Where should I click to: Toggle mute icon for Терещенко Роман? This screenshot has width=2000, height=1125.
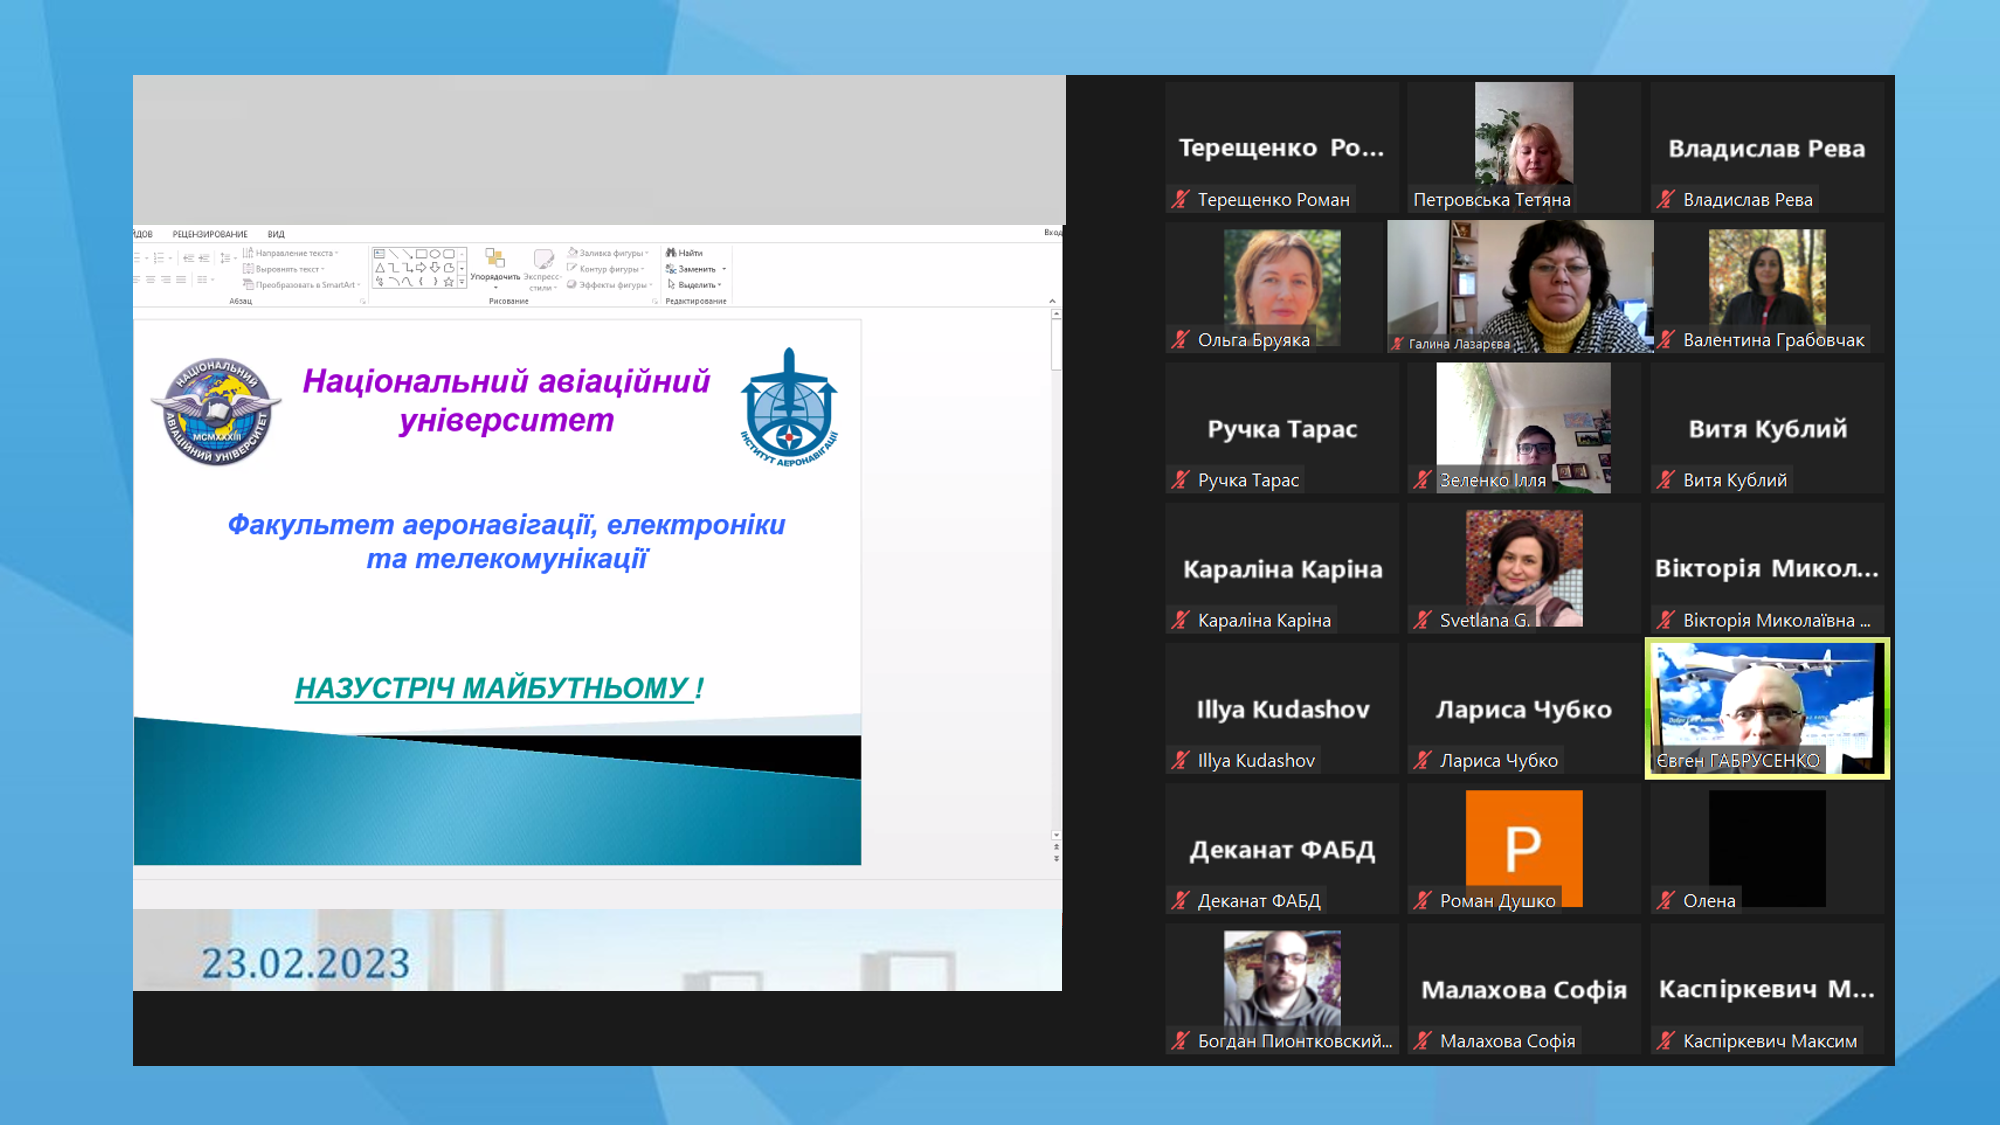pos(1181,199)
